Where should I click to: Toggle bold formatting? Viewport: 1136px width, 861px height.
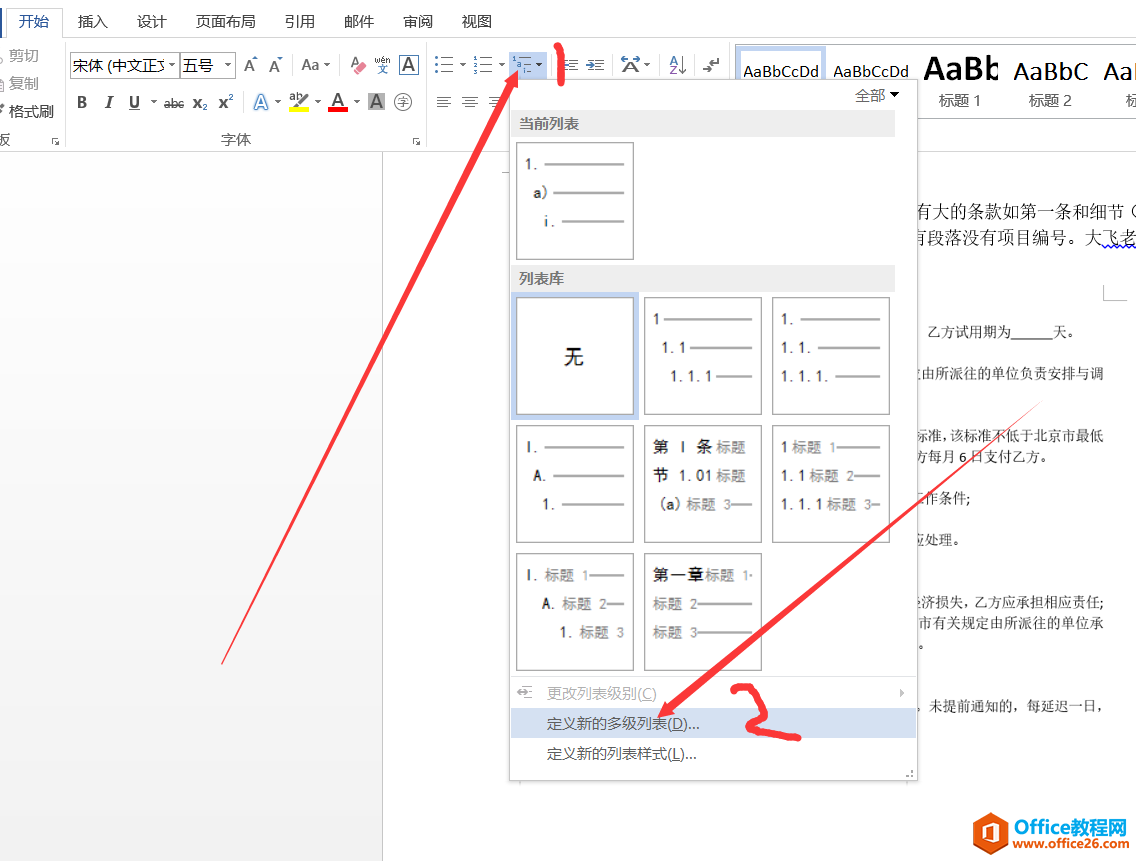[x=82, y=102]
